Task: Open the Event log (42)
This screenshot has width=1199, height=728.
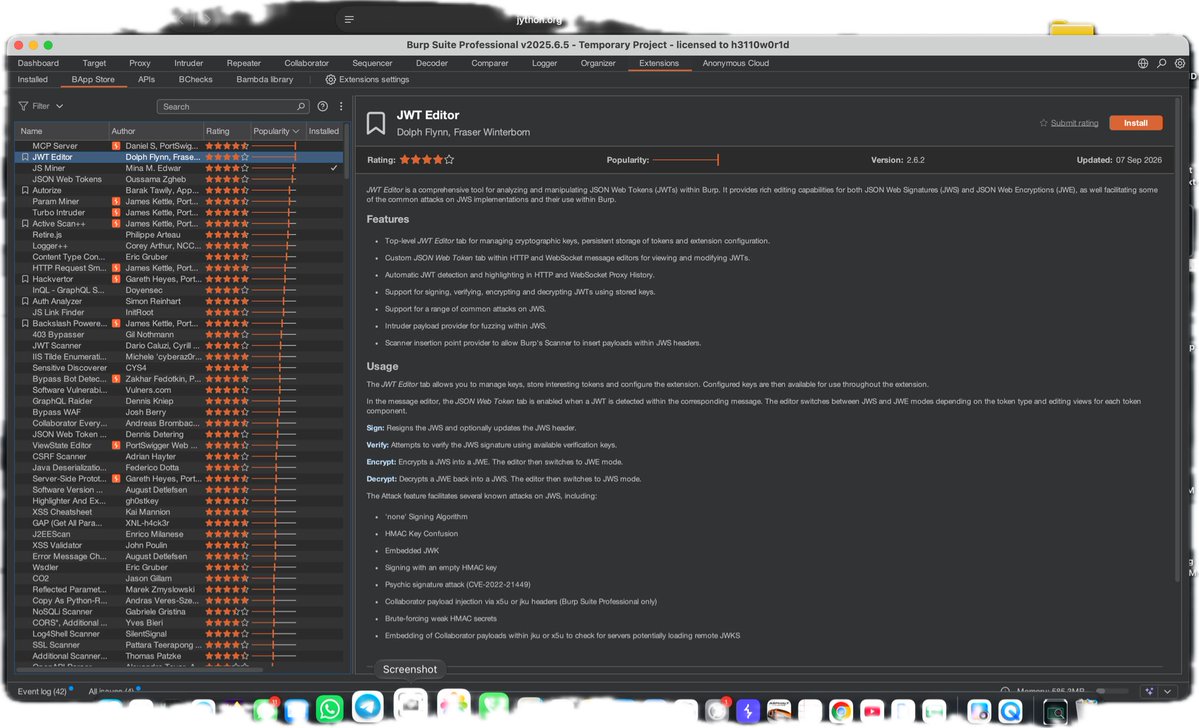Action: pyautogui.click(x=42, y=691)
